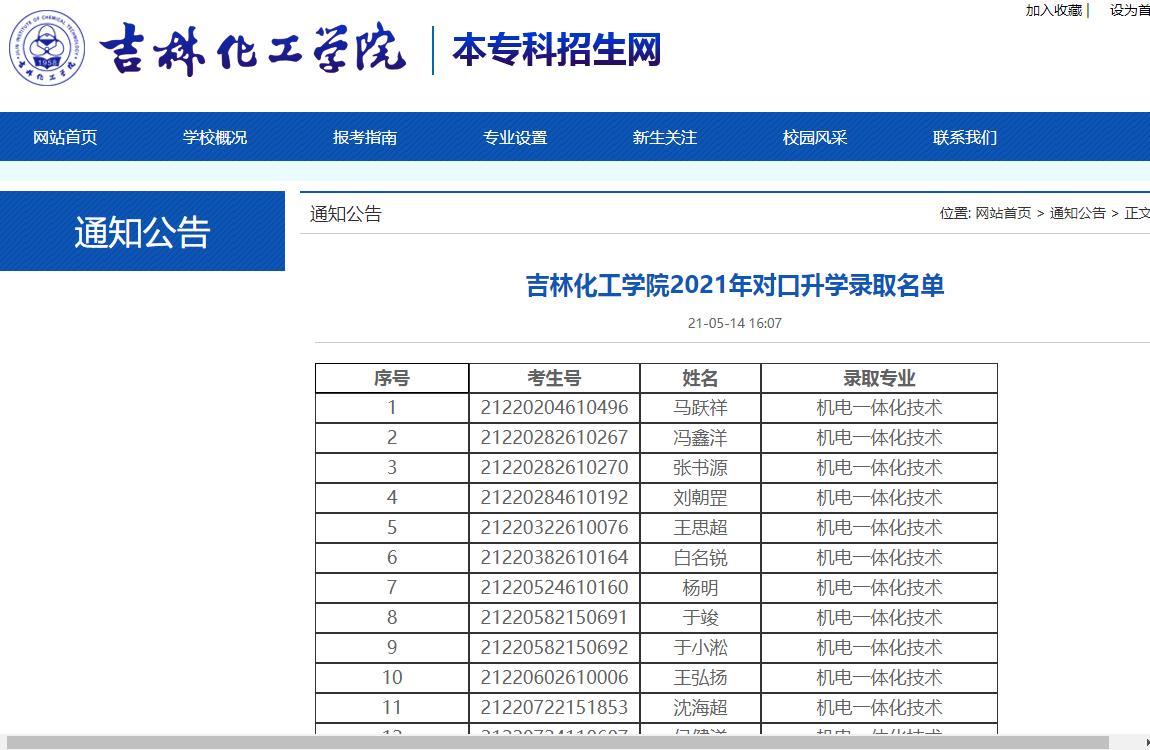Click the 通知公告 content section heading

point(345,214)
